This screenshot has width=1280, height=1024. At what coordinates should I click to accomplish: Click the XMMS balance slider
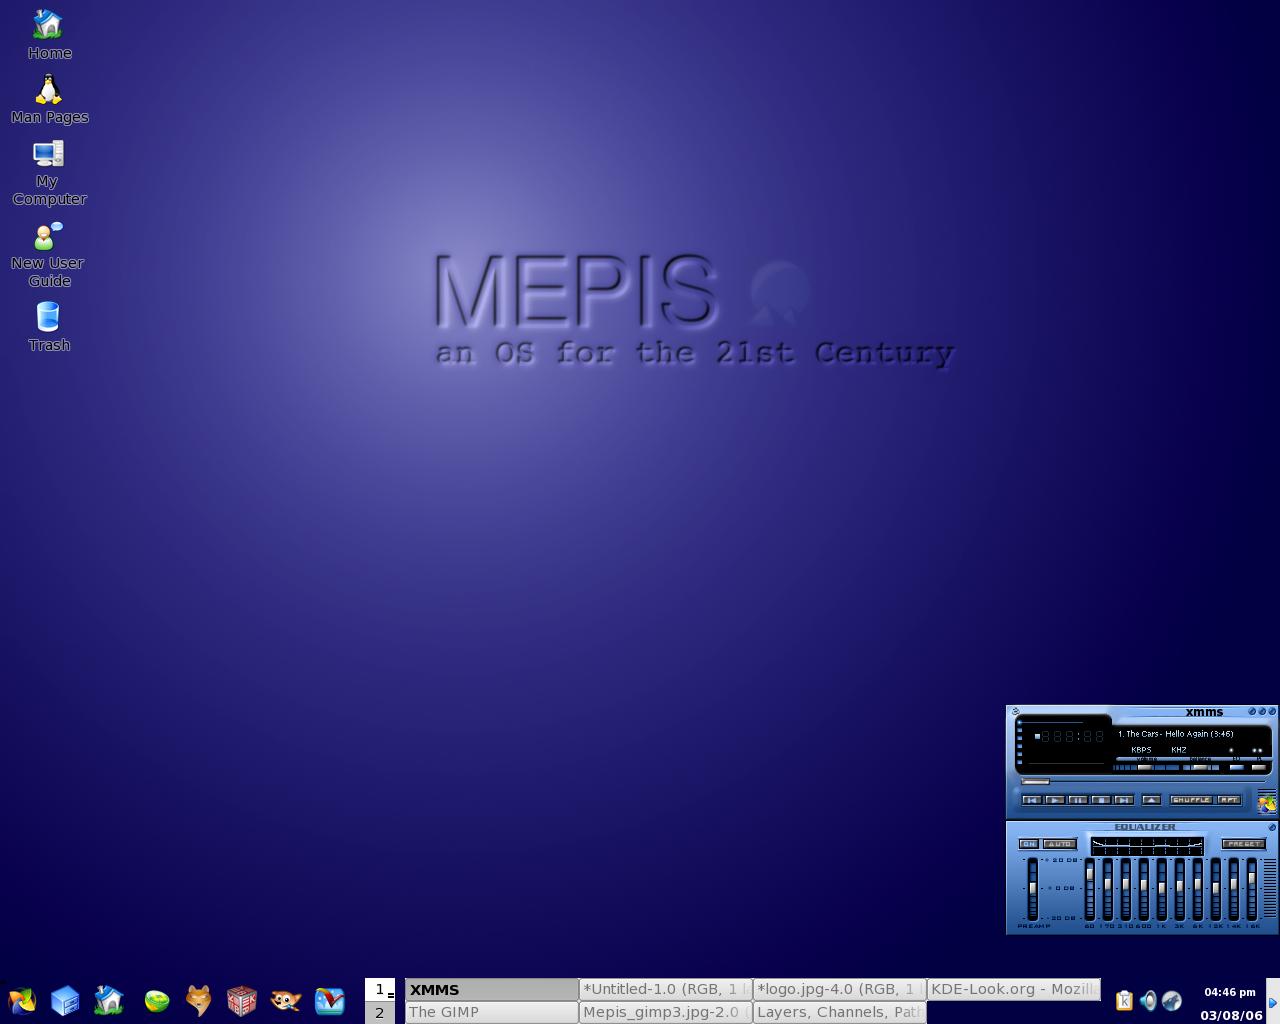click(1201, 767)
